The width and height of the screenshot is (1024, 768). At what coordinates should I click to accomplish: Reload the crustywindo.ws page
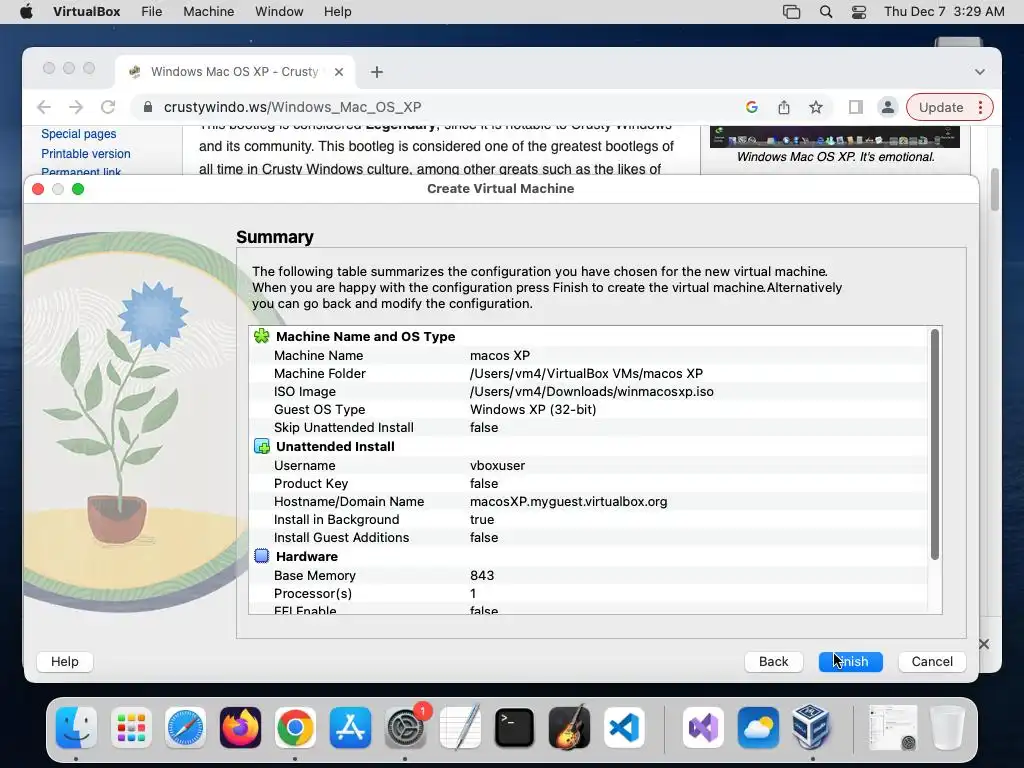click(x=108, y=107)
